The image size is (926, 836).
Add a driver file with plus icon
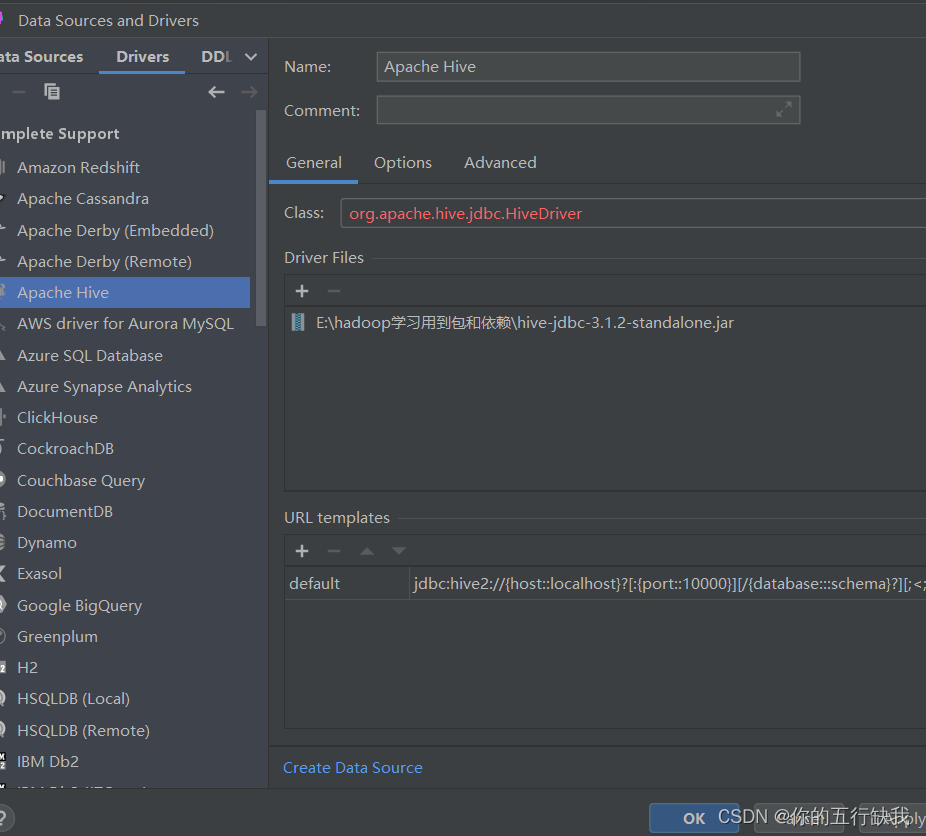tap(302, 291)
